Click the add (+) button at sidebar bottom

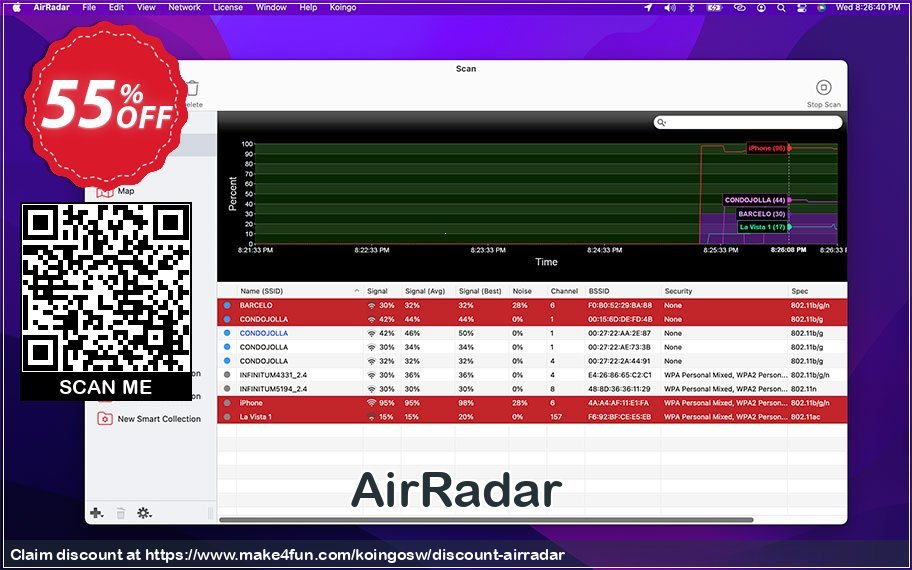click(97, 513)
